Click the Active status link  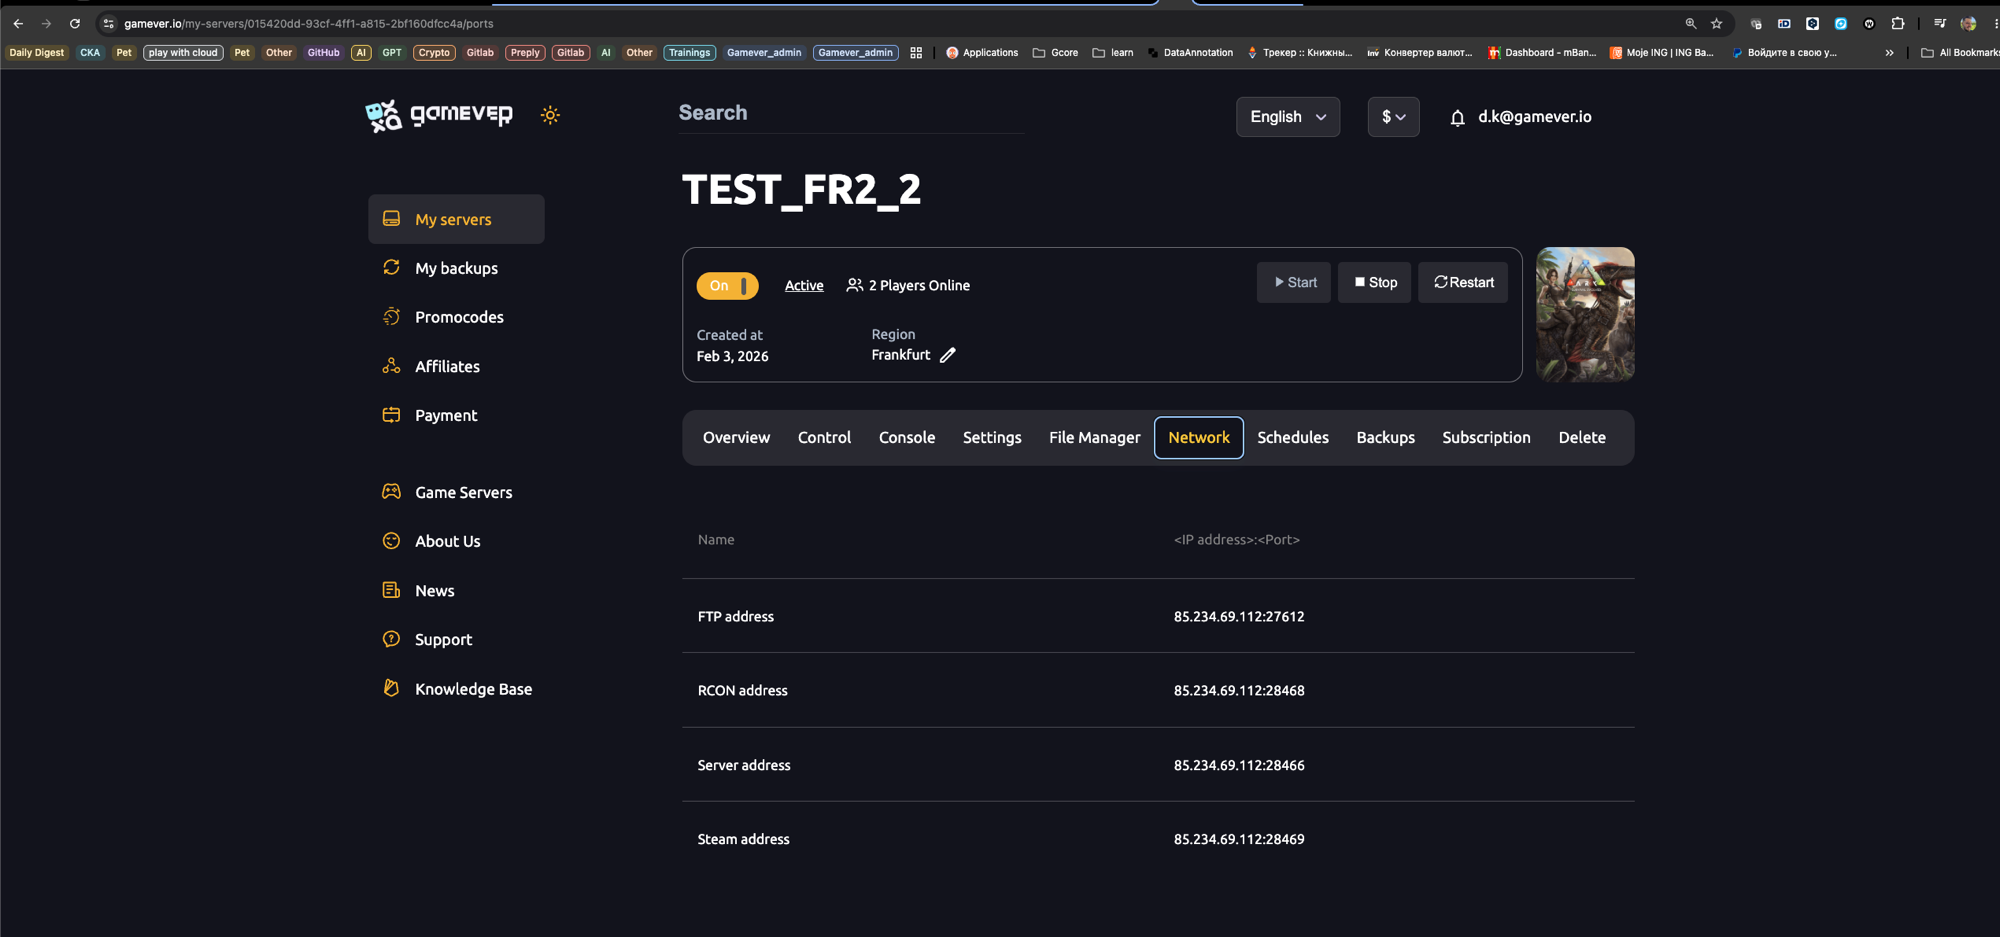click(804, 286)
